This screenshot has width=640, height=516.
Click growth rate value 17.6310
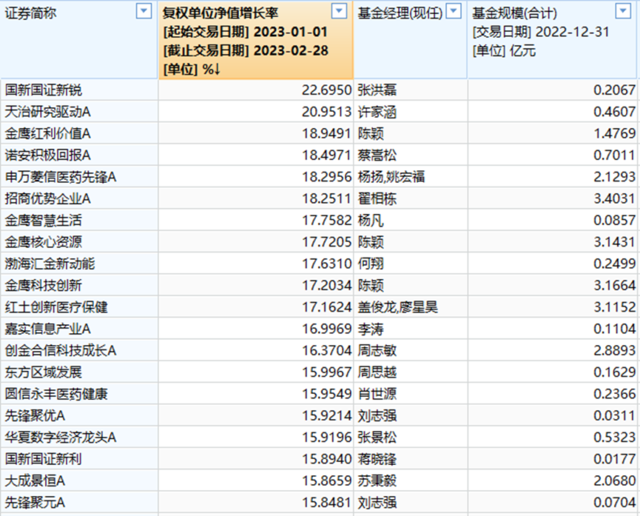[327, 263]
